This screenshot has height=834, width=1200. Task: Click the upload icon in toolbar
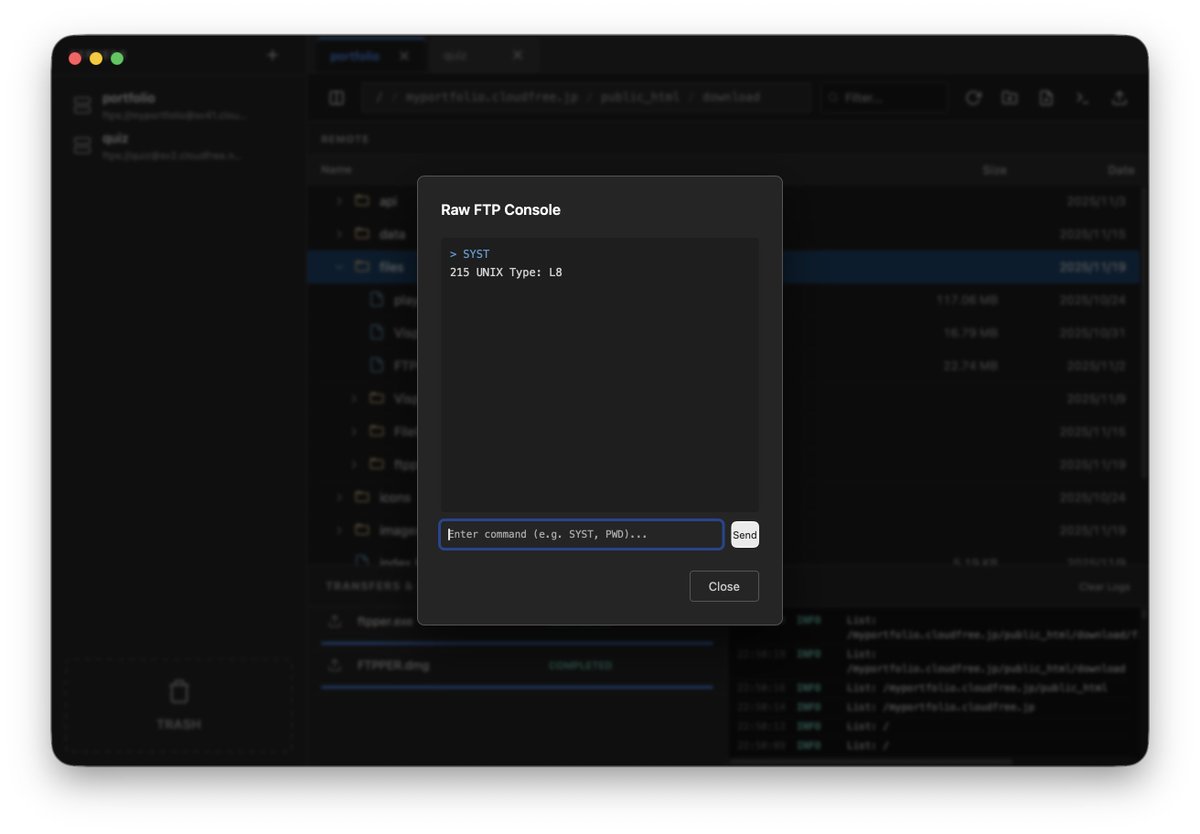pos(1119,97)
